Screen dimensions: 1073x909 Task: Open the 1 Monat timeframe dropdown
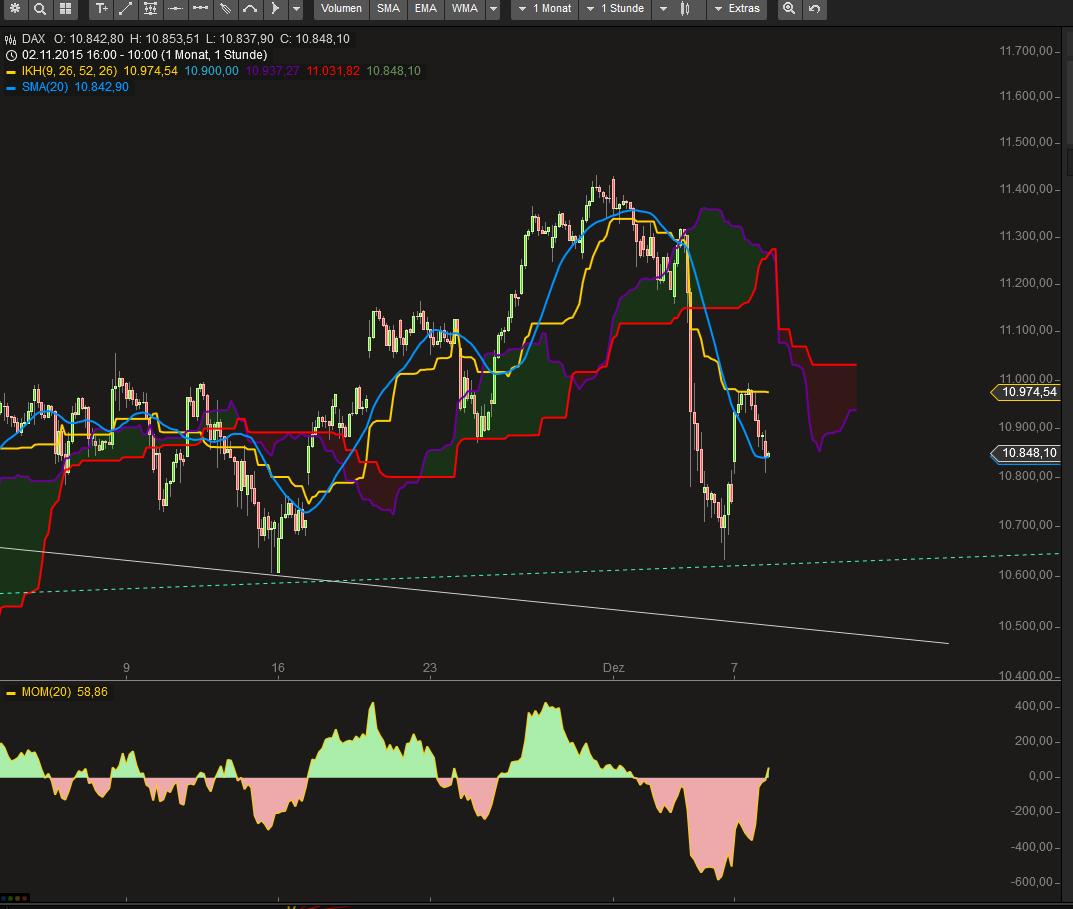(x=544, y=9)
